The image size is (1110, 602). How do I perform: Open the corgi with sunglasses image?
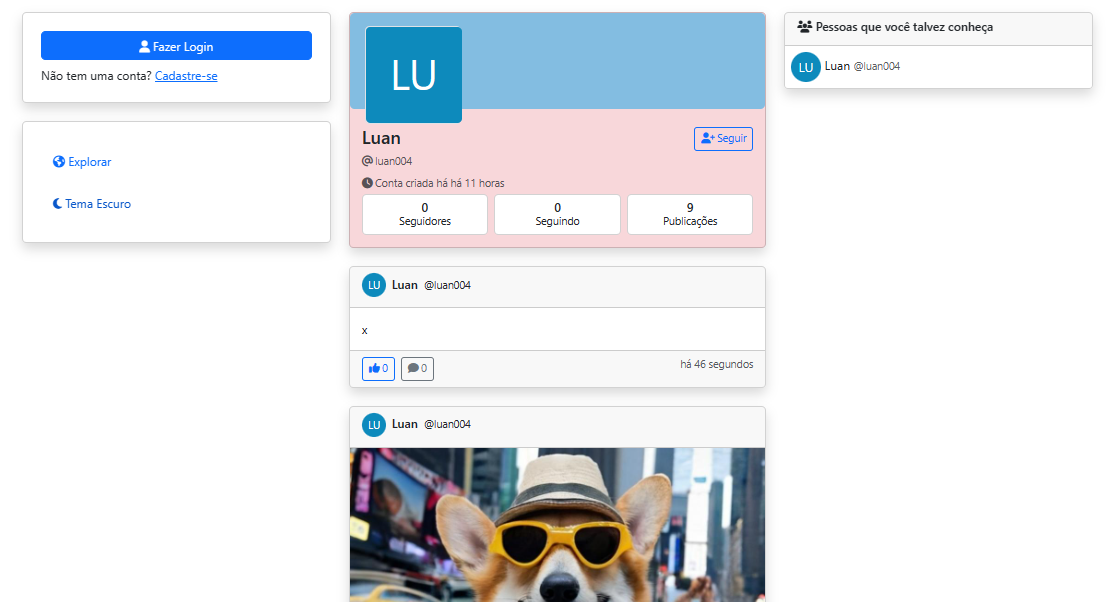click(x=557, y=525)
